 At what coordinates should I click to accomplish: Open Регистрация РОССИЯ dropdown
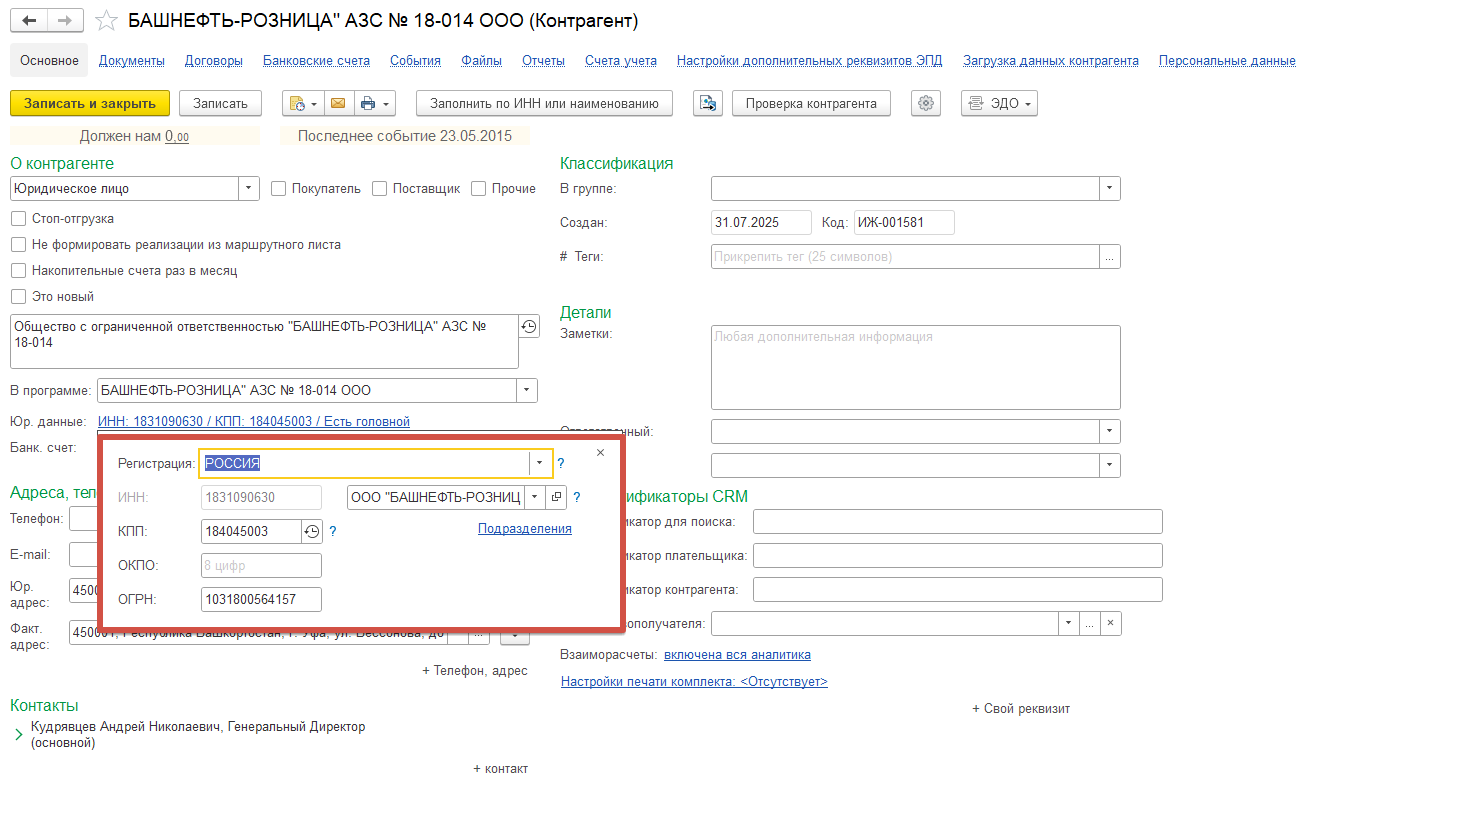point(540,463)
